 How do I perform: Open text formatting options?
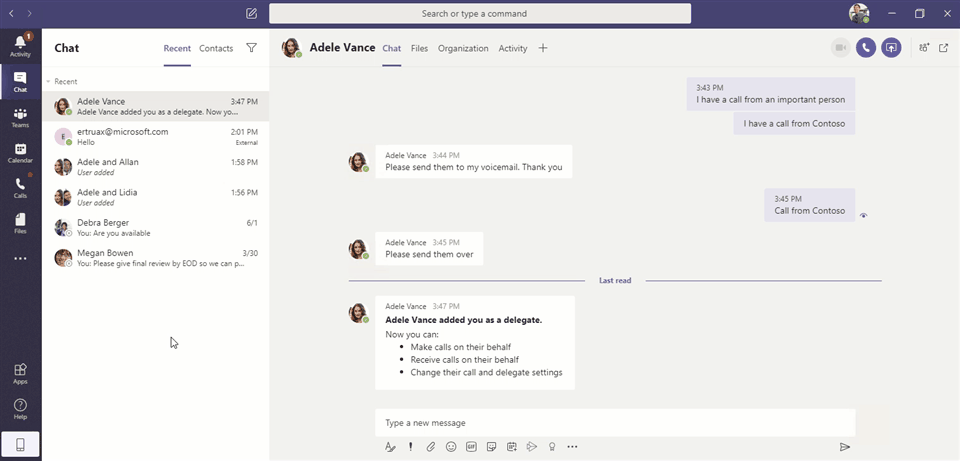click(390, 447)
